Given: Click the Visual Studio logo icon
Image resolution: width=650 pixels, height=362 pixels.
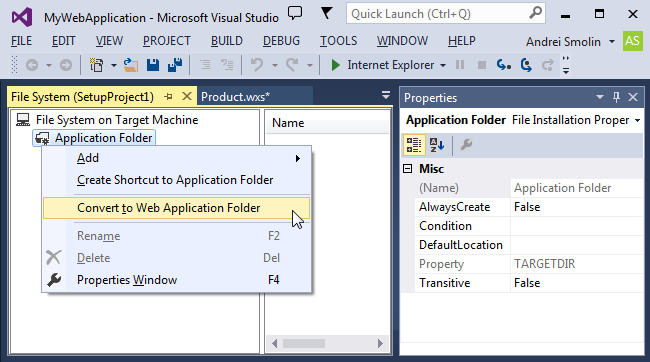Looking at the screenshot, I should tap(22, 17).
